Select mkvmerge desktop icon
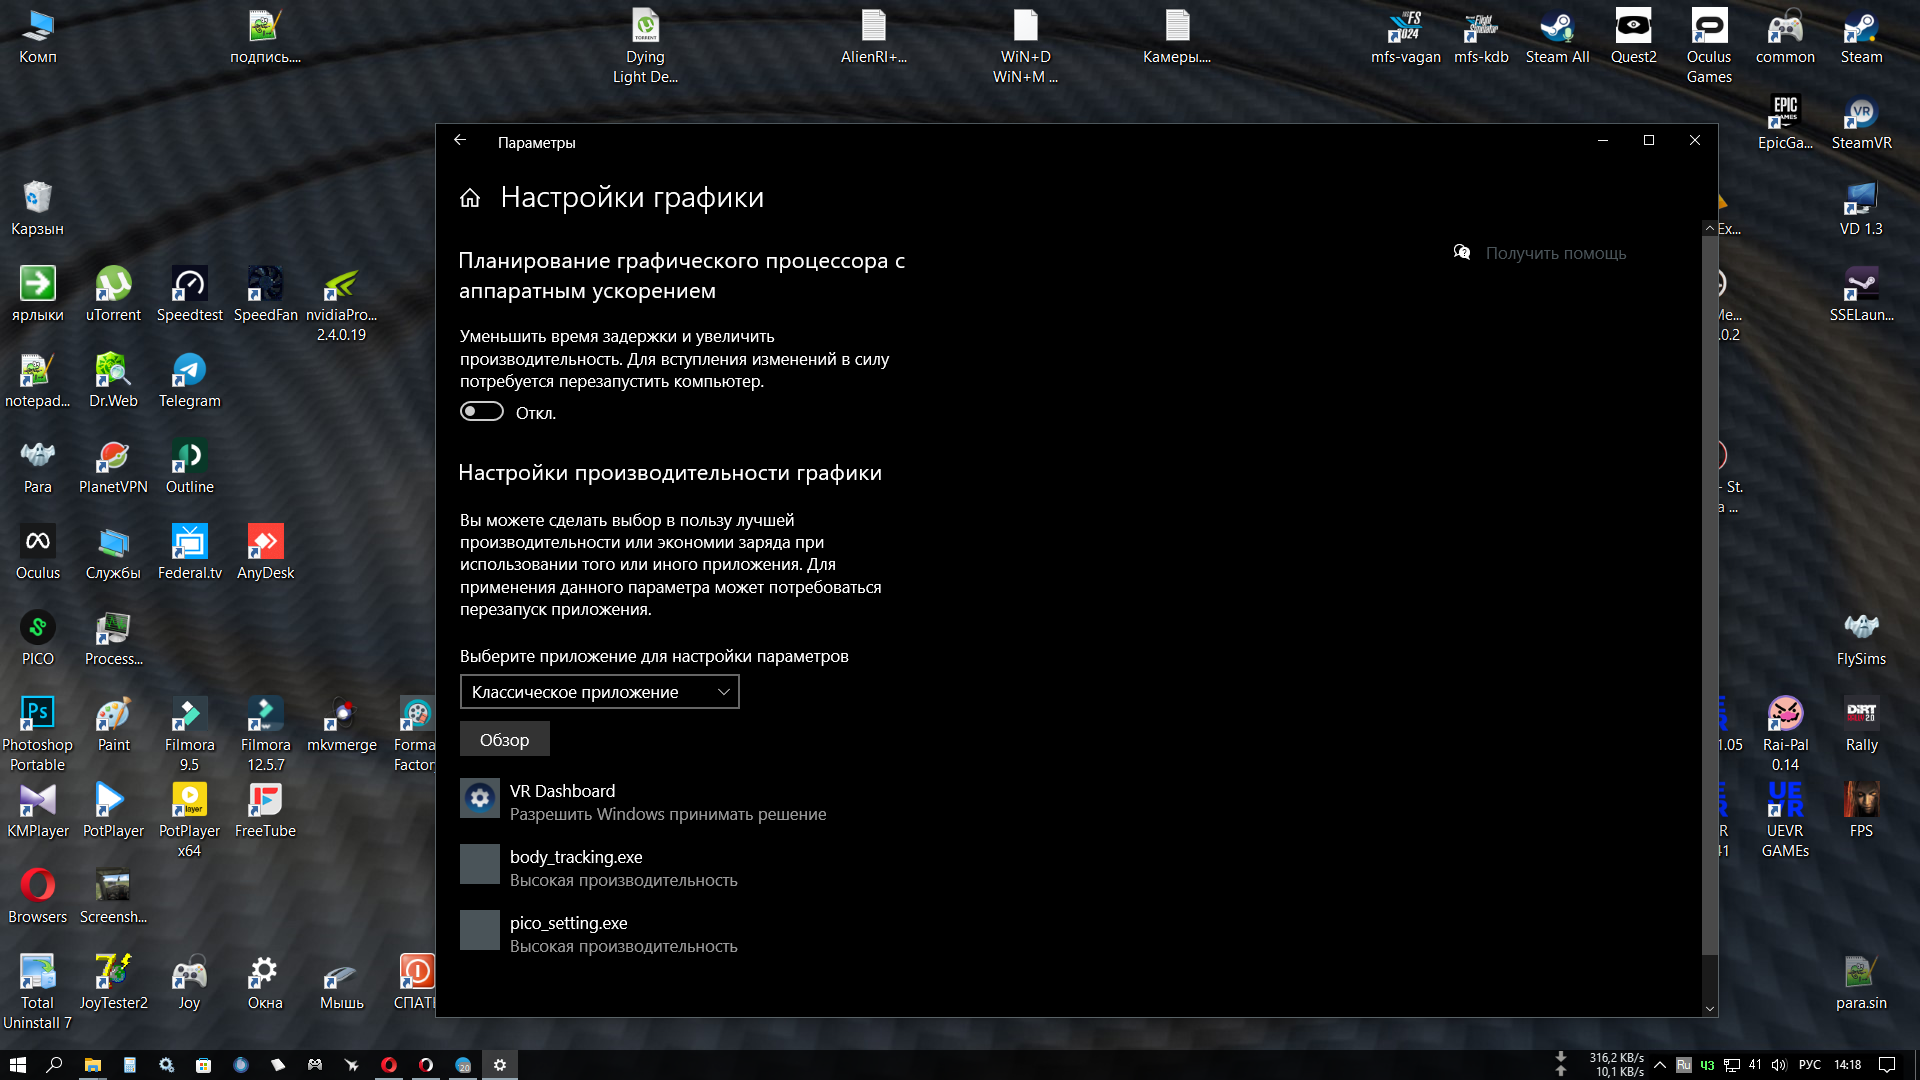Viewport: 1920px width, 1080px height. click(341, 724)
